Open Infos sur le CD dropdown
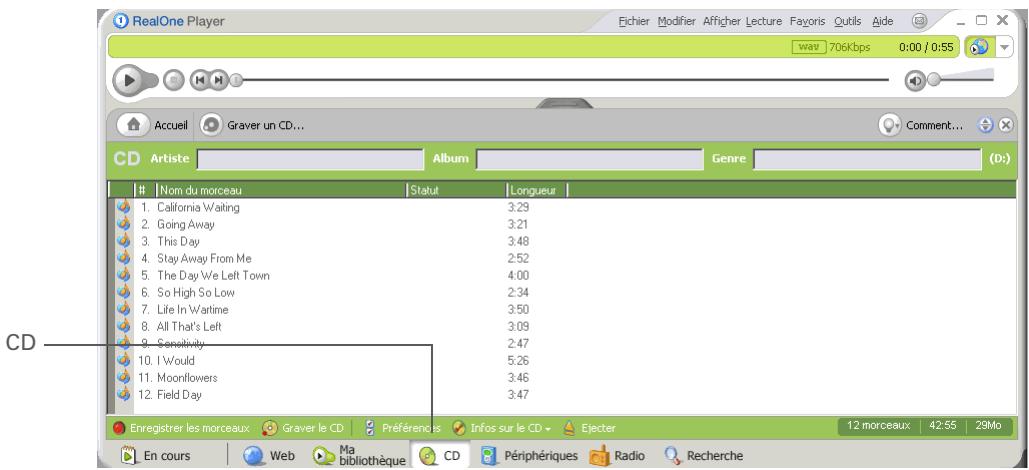Viewport: 1029px width, 470px height. click(x=502, y=428)
